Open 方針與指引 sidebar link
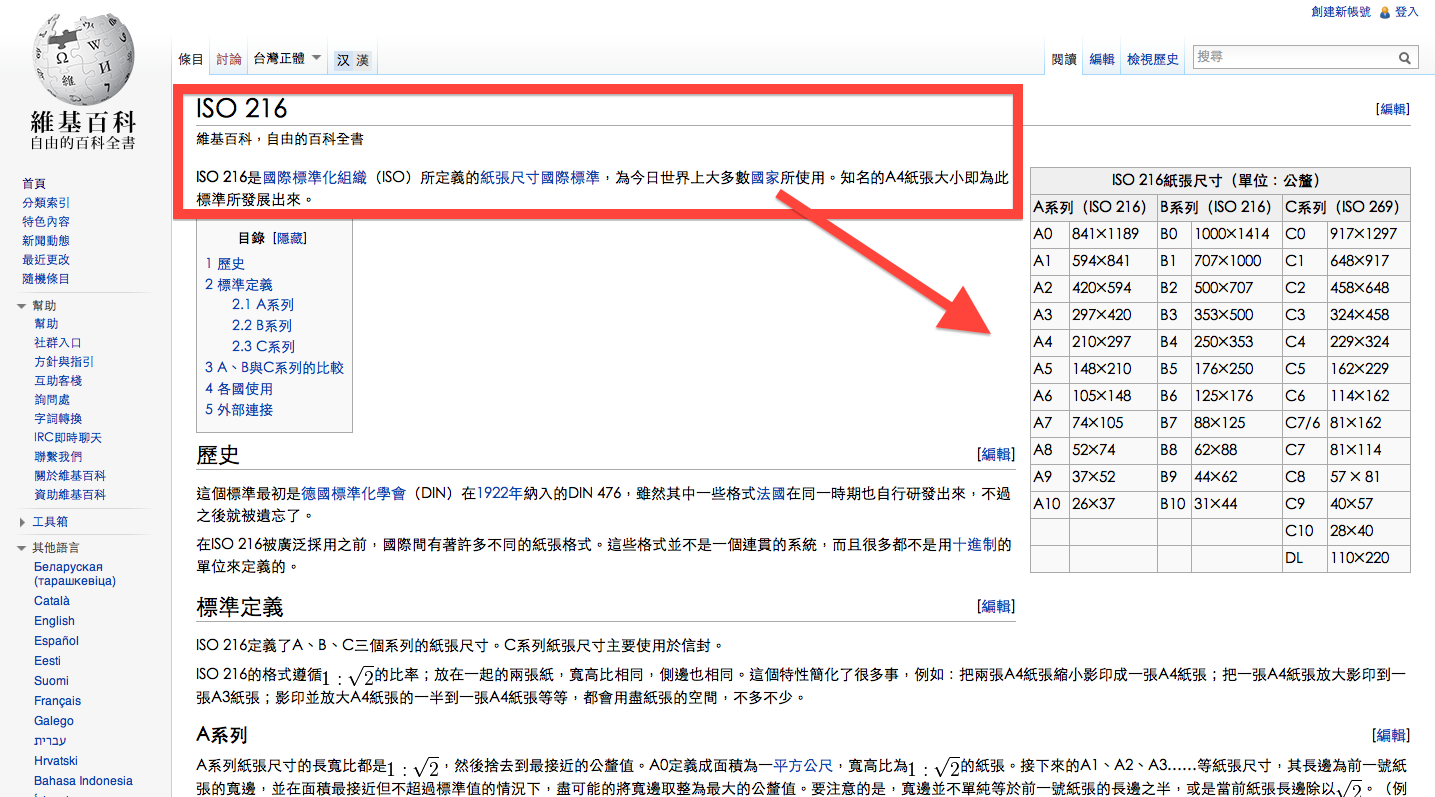This screenshot has height=797, width=1435. tap(64, 362)
